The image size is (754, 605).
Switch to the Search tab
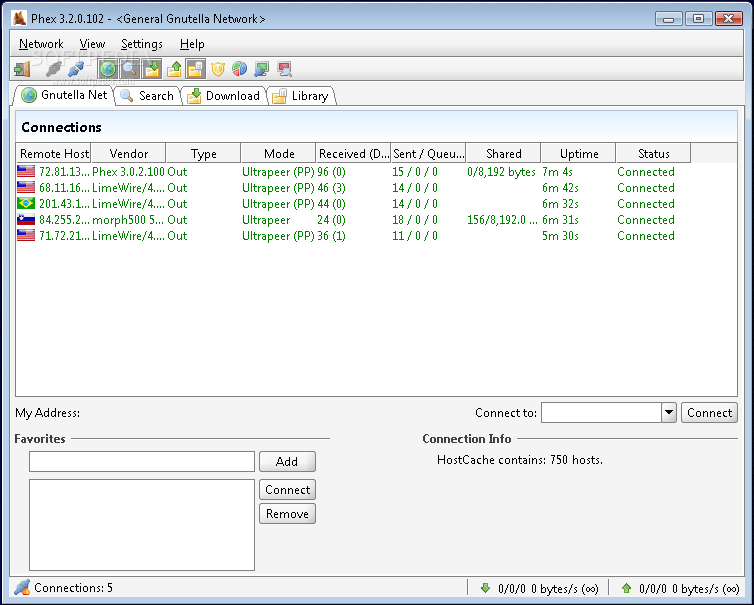(148, 96)
